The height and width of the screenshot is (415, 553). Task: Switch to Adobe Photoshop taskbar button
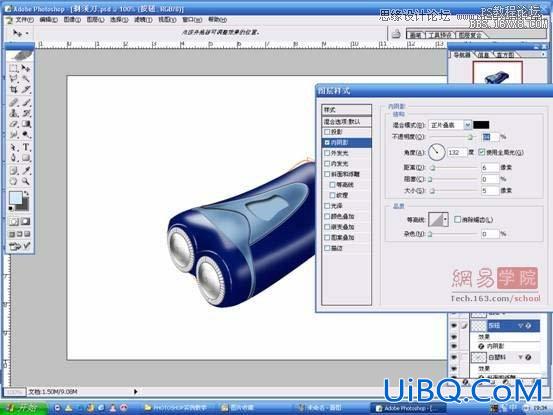(408, 408)
